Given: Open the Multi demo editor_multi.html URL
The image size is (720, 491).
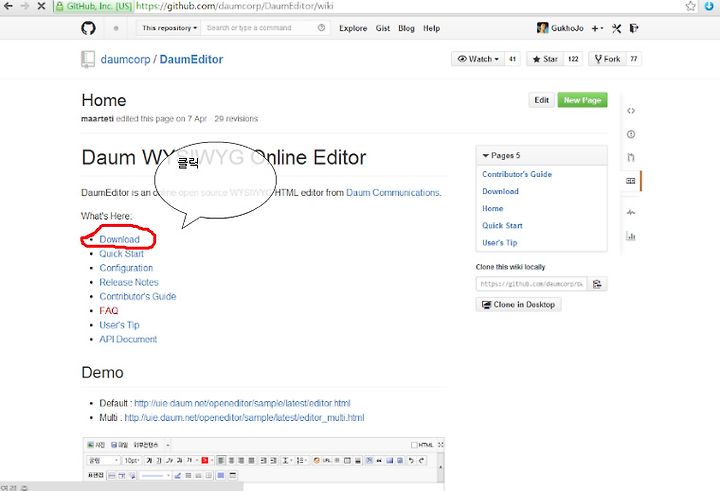Looking at the screenshot, I should coord(244,418).
